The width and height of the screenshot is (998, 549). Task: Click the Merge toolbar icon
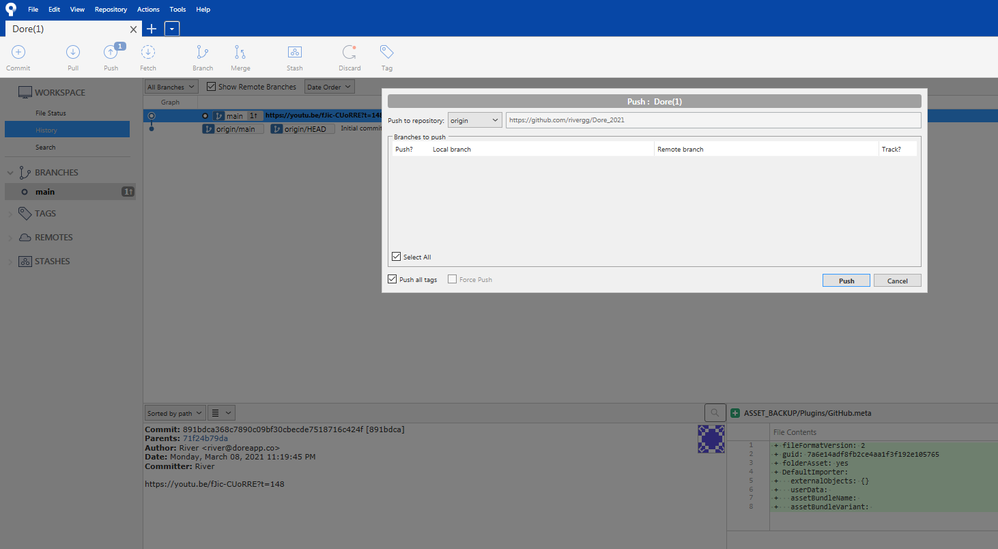(240, 52)
